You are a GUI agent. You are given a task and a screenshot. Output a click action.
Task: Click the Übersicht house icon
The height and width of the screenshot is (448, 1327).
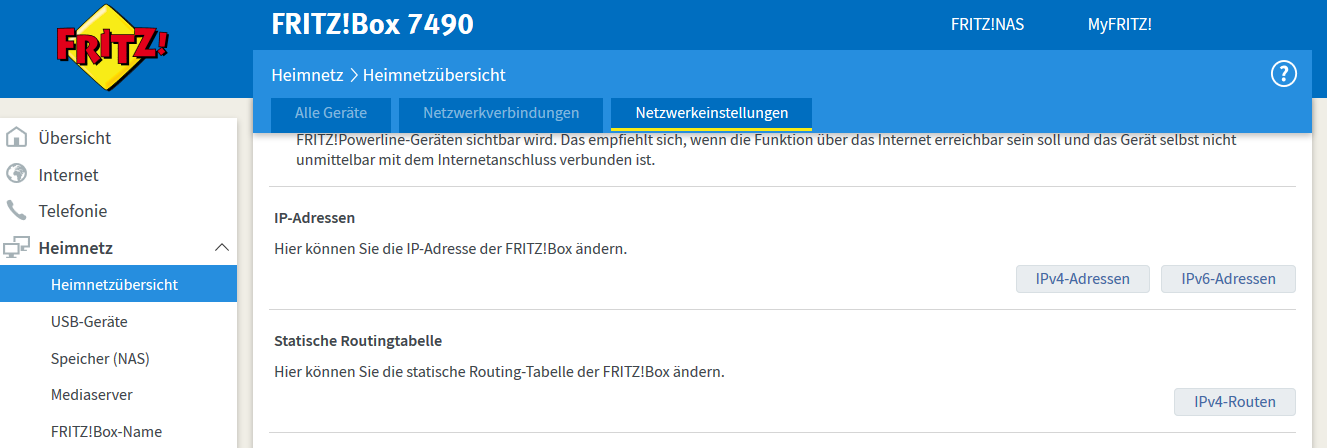coord(17,138)
